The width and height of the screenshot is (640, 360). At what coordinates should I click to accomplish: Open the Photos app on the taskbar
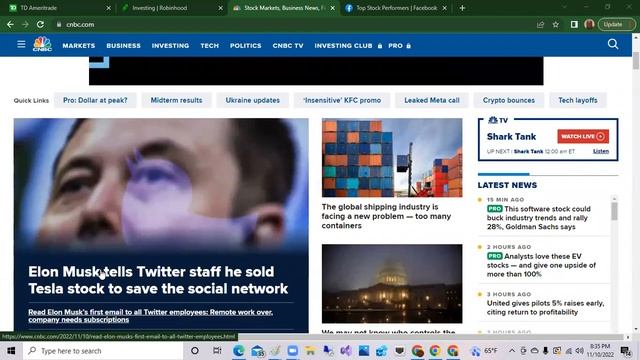click(x=364, y=351)
